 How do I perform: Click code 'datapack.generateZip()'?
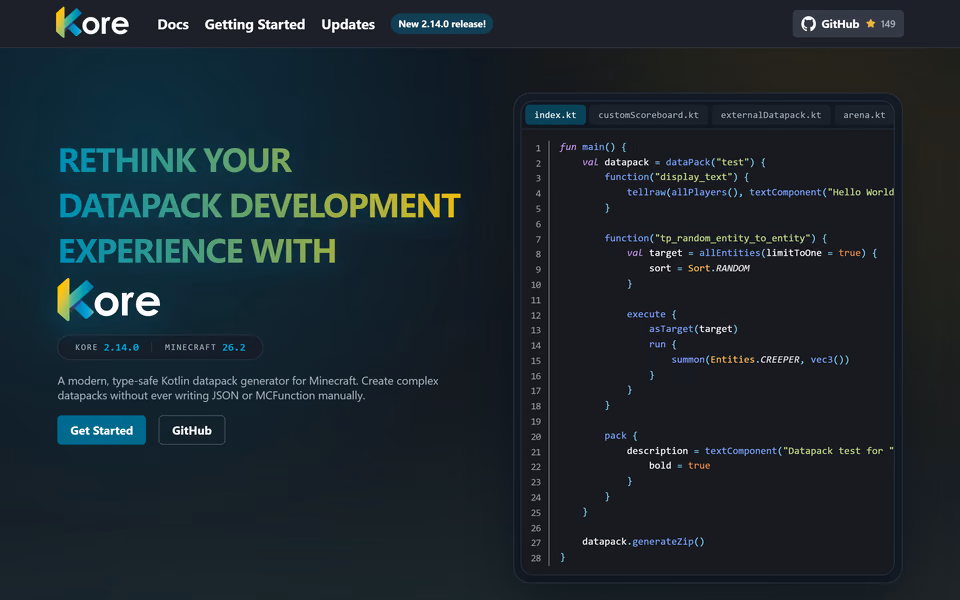click(x=643, y=541)
